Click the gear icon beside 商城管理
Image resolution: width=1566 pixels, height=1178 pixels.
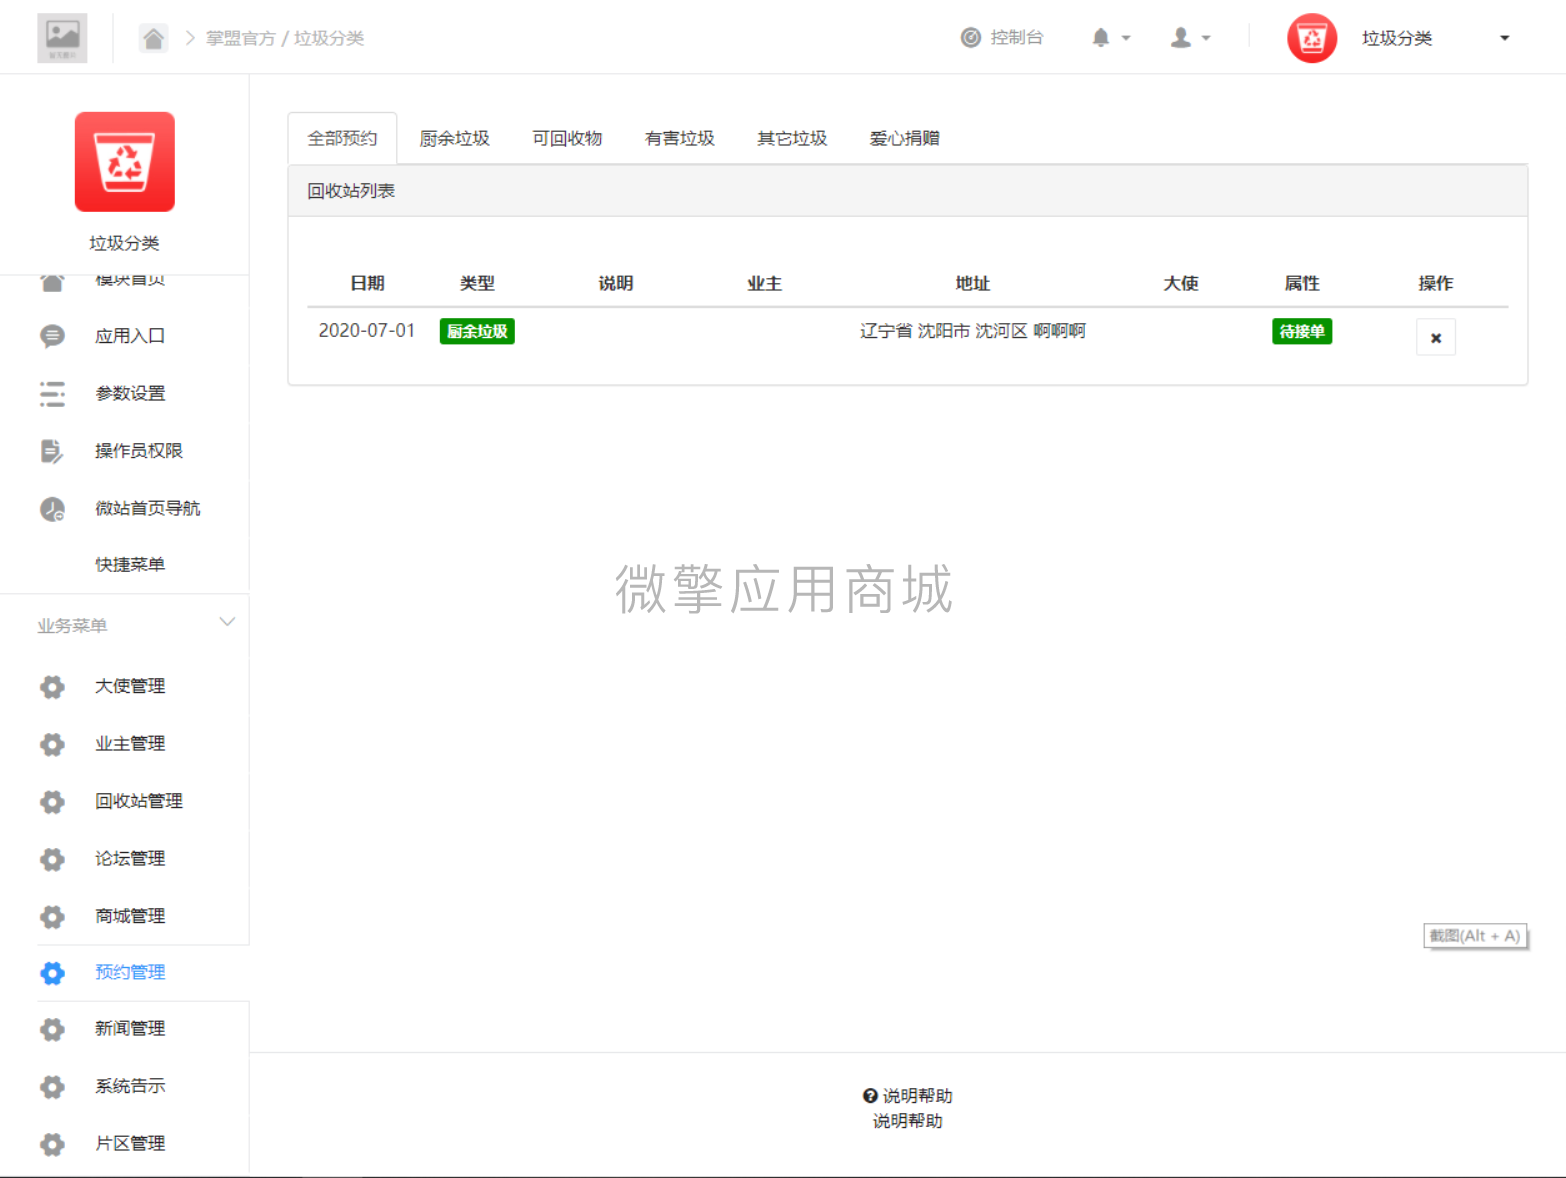[52, 917]
